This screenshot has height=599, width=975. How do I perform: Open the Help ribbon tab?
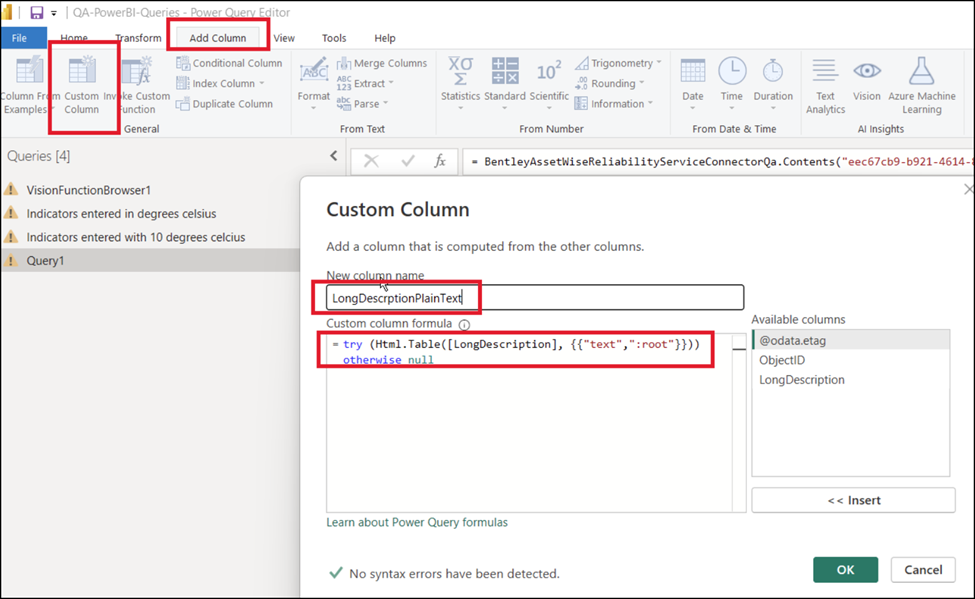385,38
